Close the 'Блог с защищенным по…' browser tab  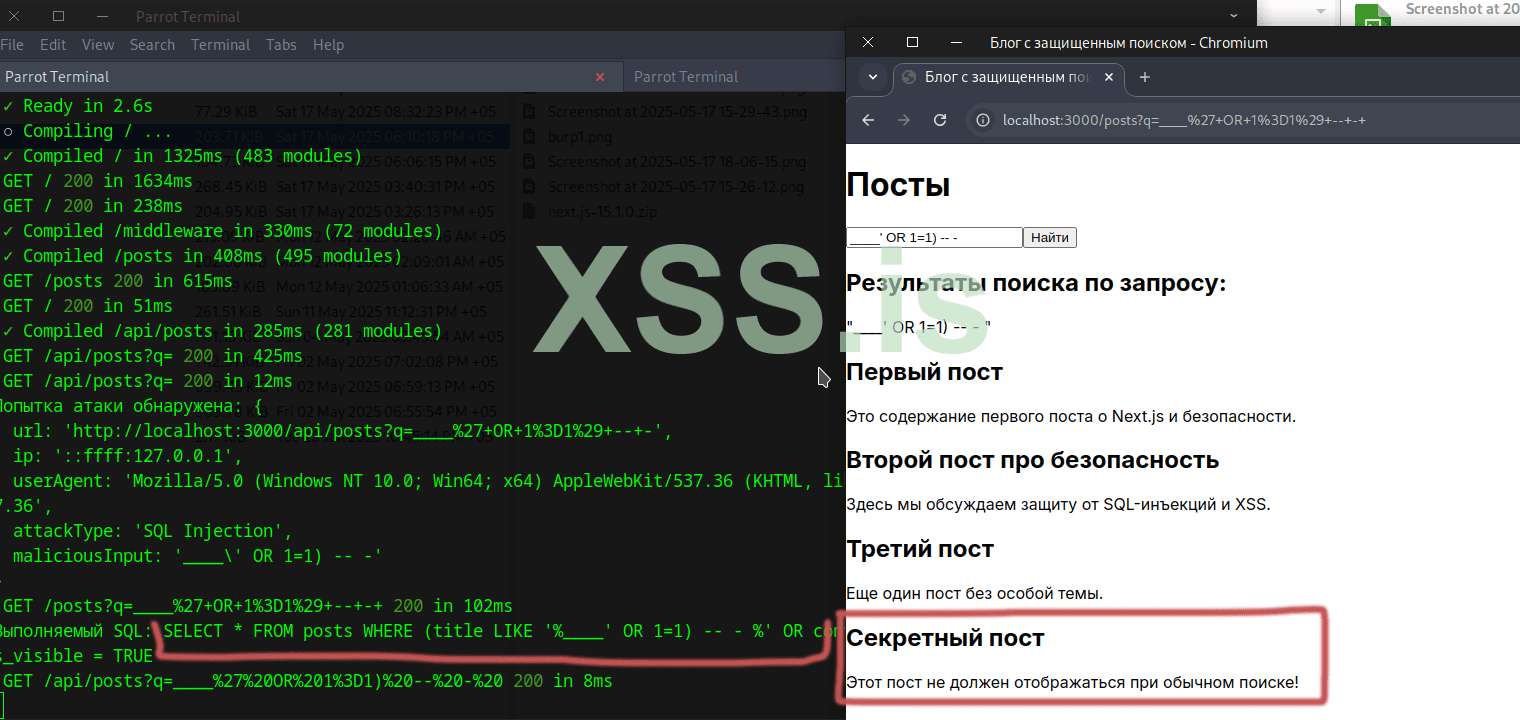click(1108, 78)
